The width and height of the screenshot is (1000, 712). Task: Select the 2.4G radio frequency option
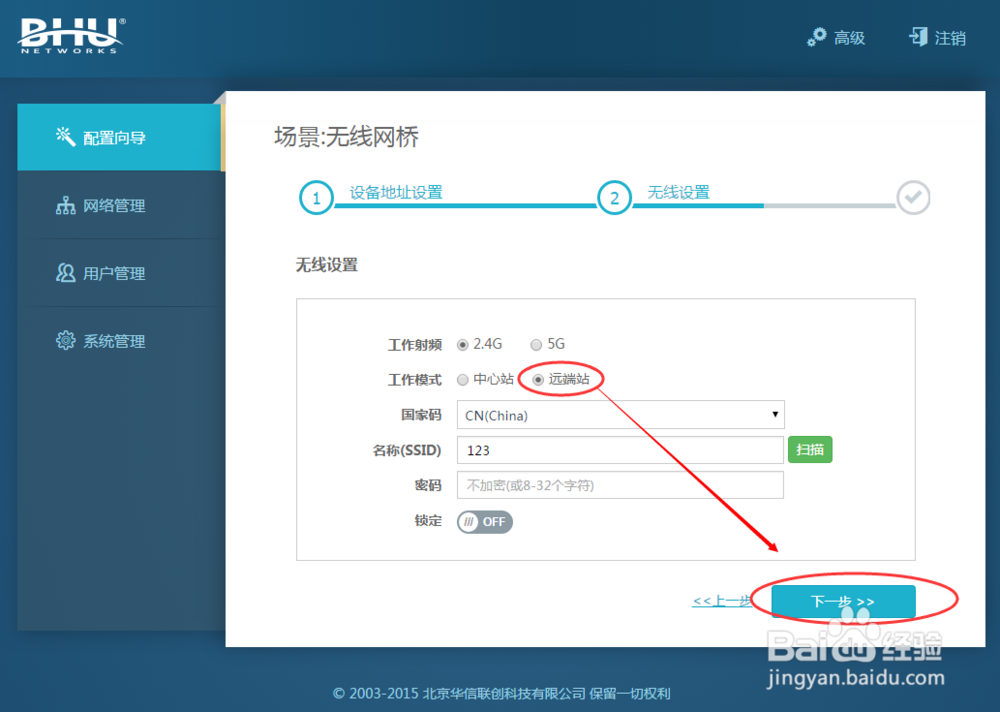[463, 345]
